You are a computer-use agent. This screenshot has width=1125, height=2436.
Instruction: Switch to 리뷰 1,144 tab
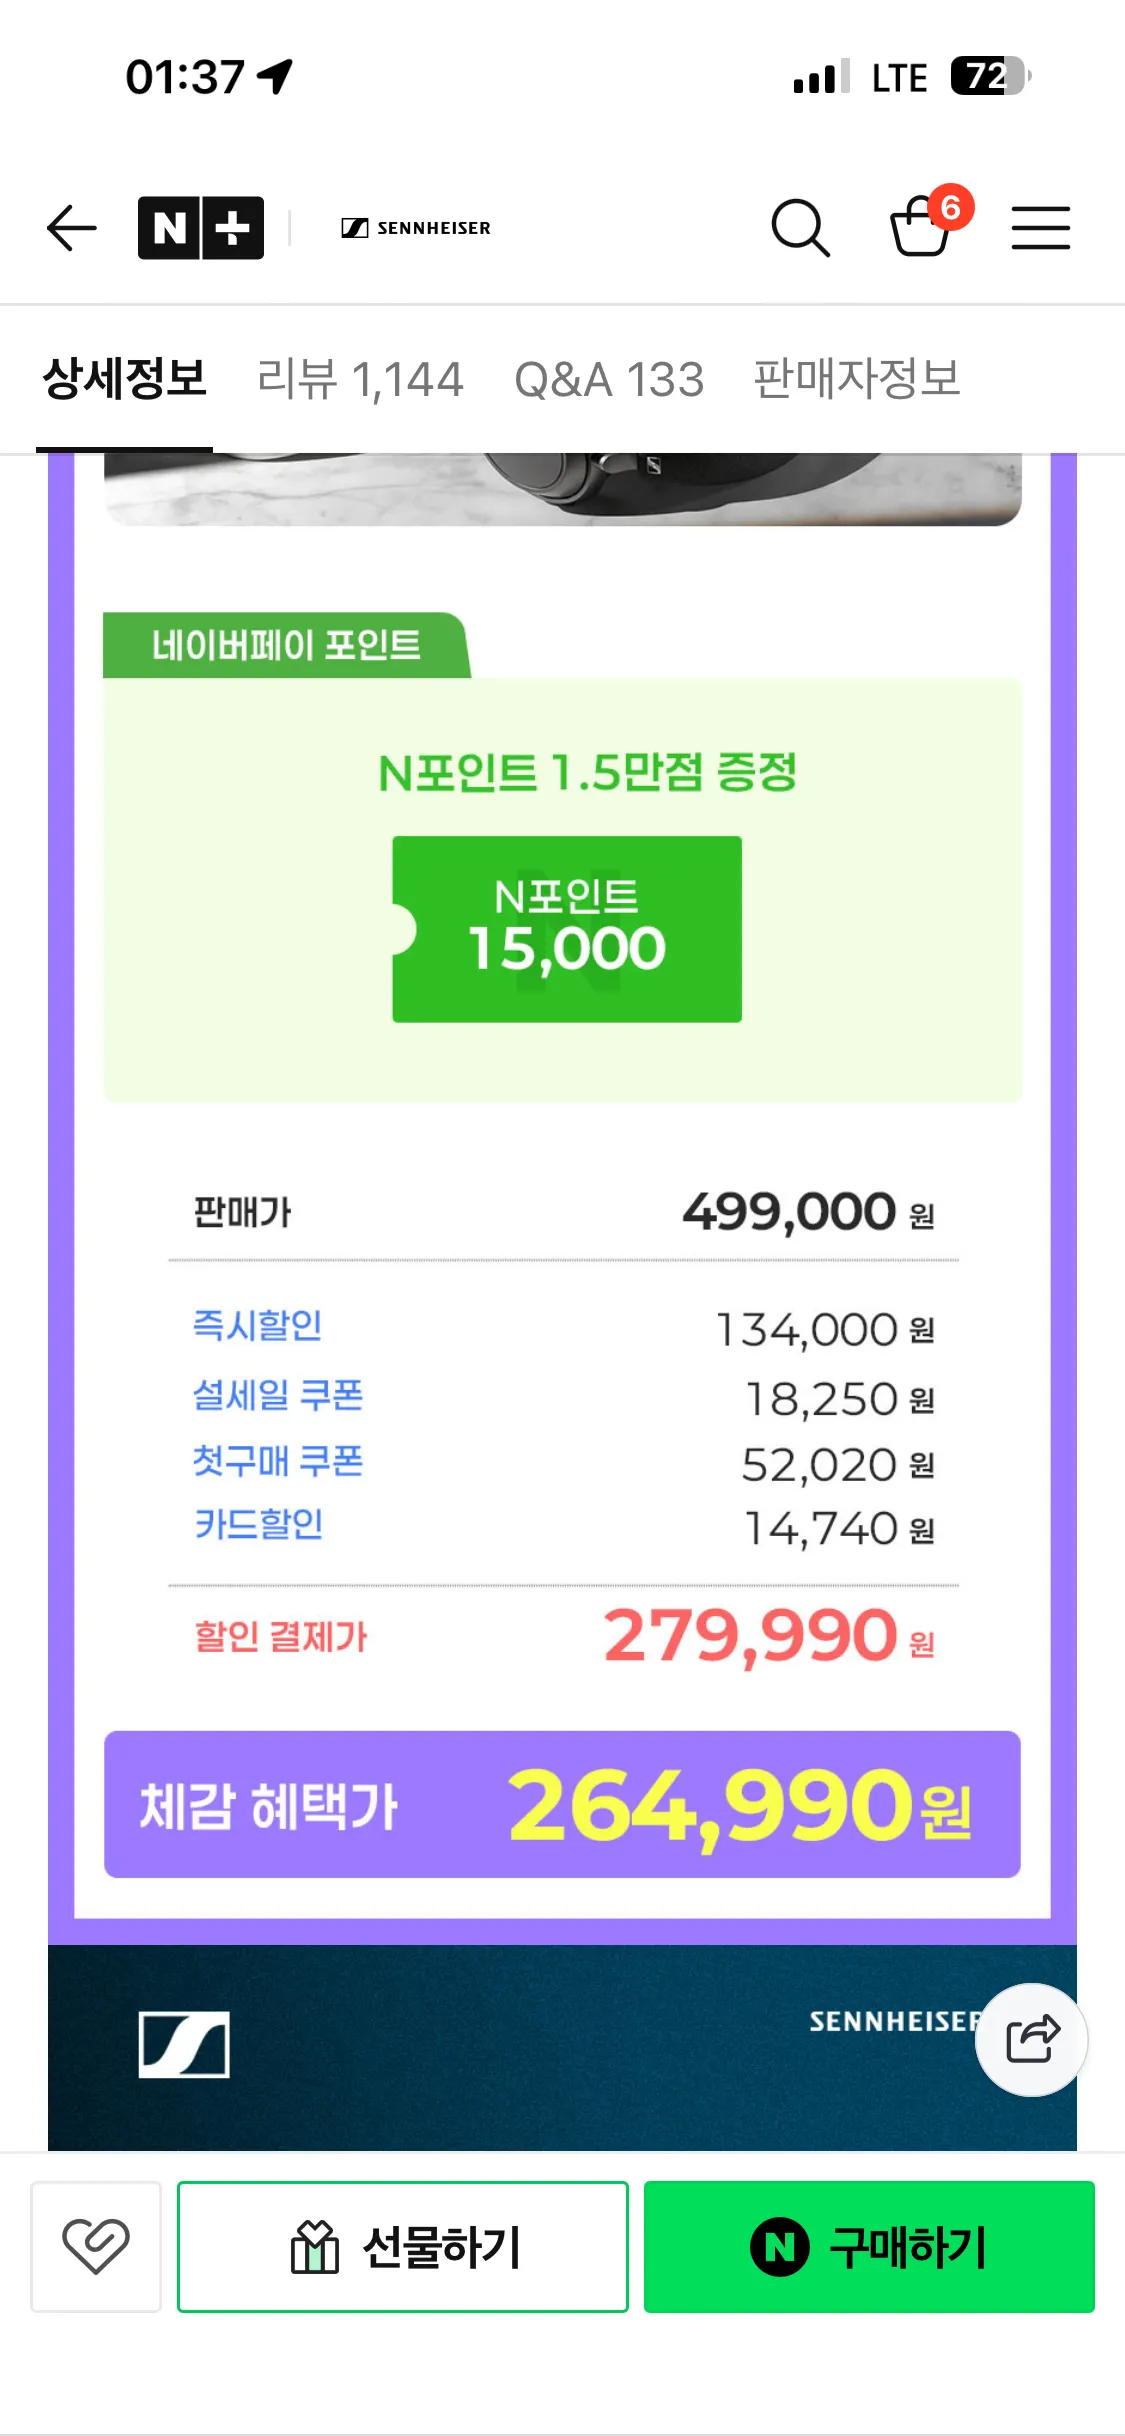tap(359, 380)
